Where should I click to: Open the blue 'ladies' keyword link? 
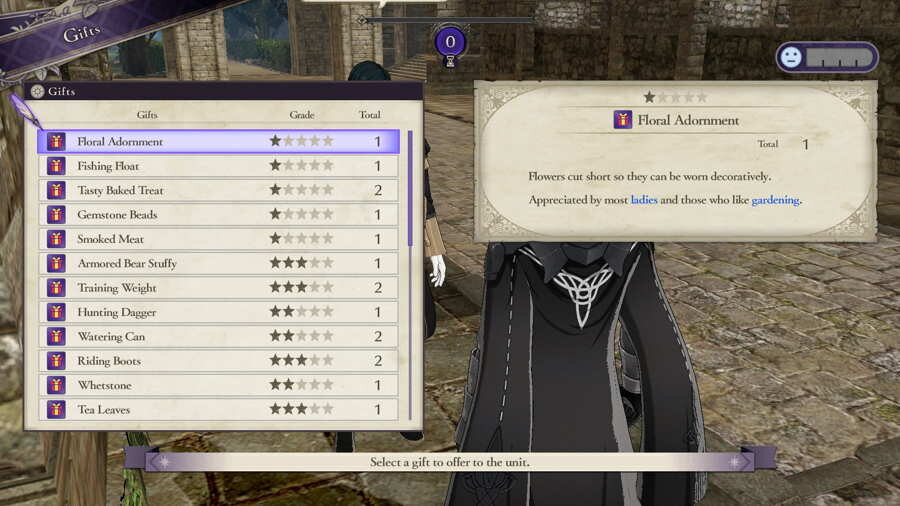tap(644, 200)
